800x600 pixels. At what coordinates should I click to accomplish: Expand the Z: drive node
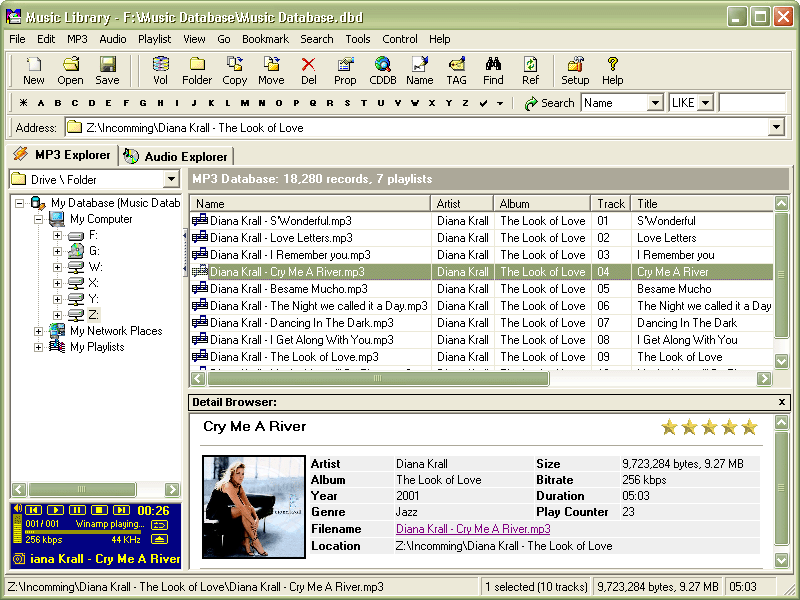(x=57, y=315)
